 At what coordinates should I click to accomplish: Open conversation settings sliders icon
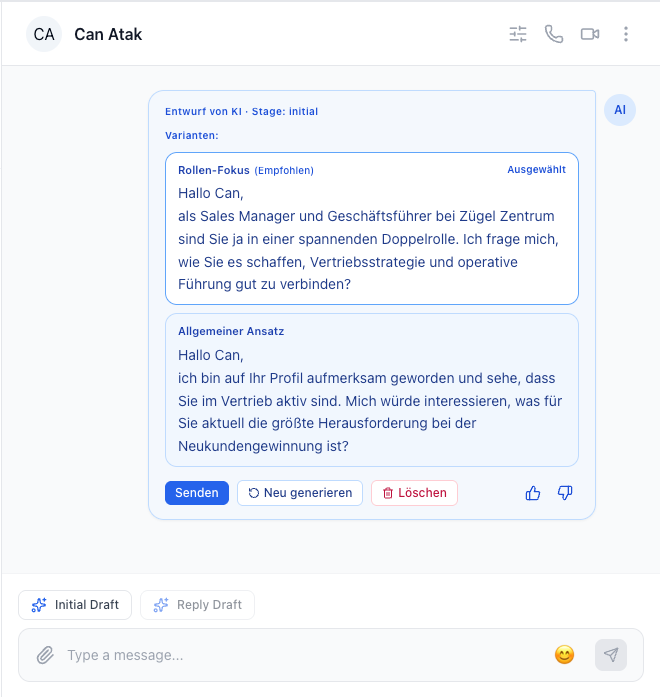[517, 34]
